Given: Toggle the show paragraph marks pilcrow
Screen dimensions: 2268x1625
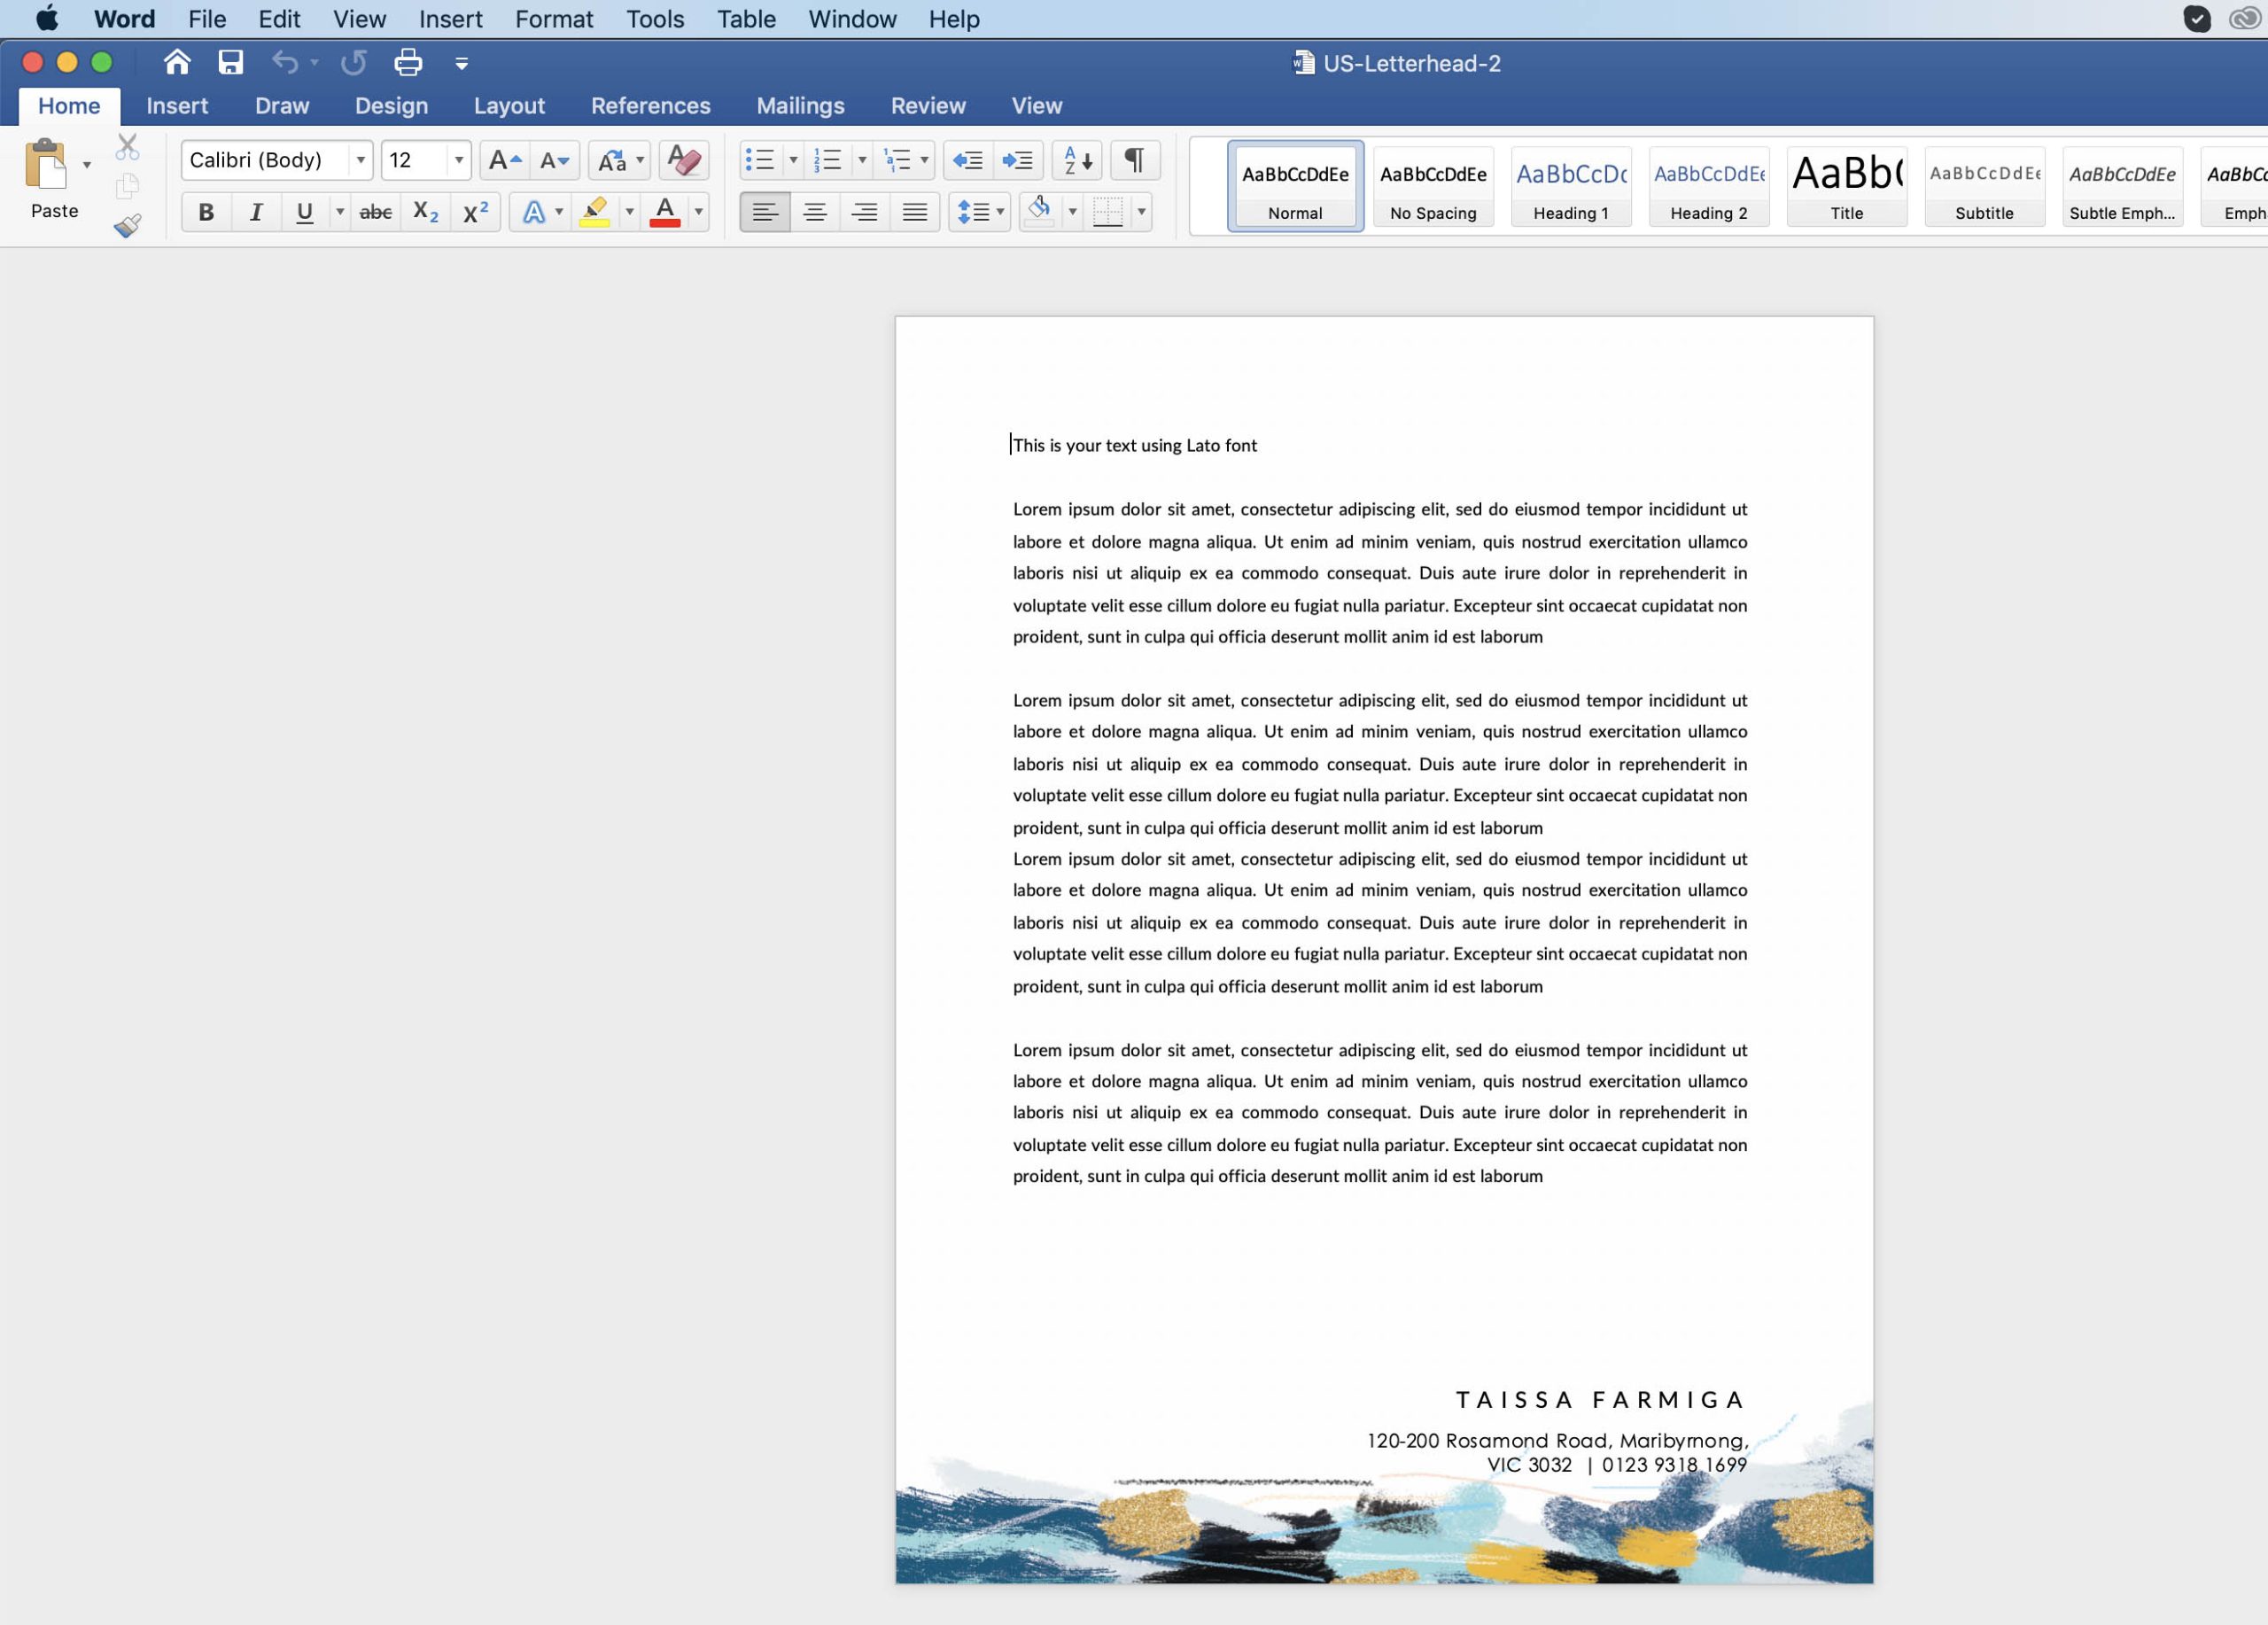Looking at the screenshot, I should pos(1134,160).
